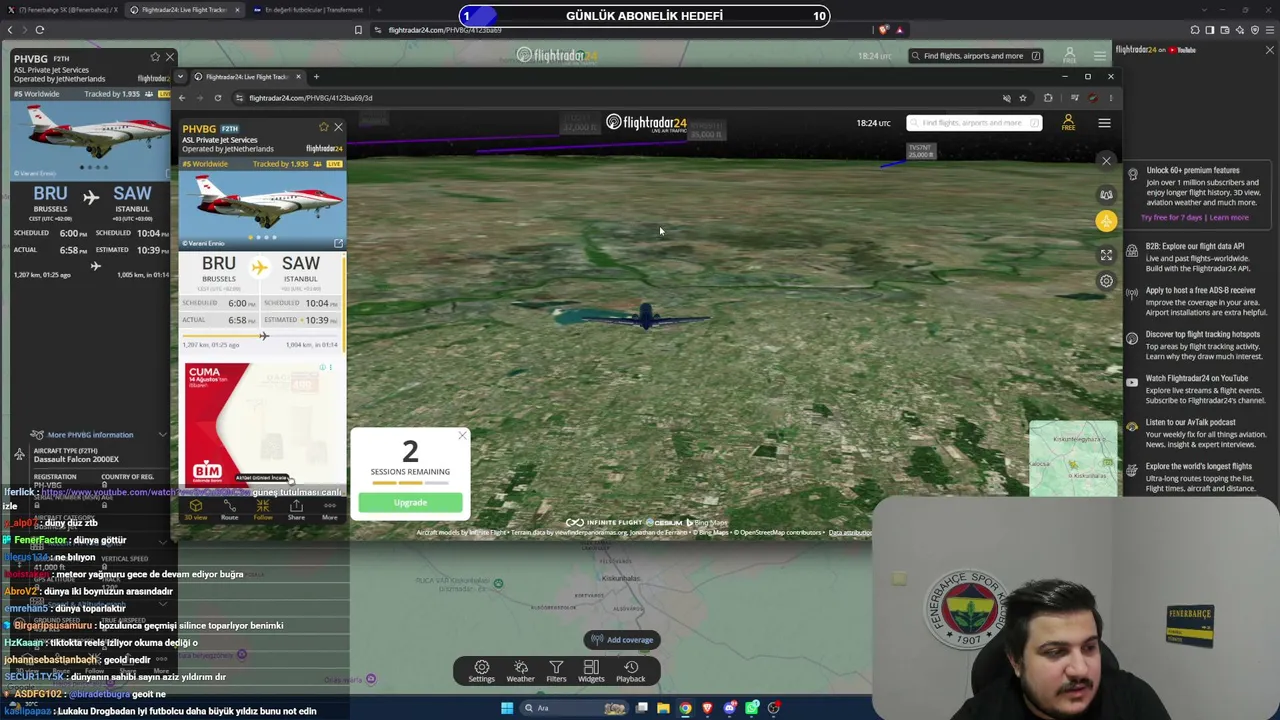Screen dimensions: 1280x720
Task: Focus the front window flight search field
Action: 974,123
